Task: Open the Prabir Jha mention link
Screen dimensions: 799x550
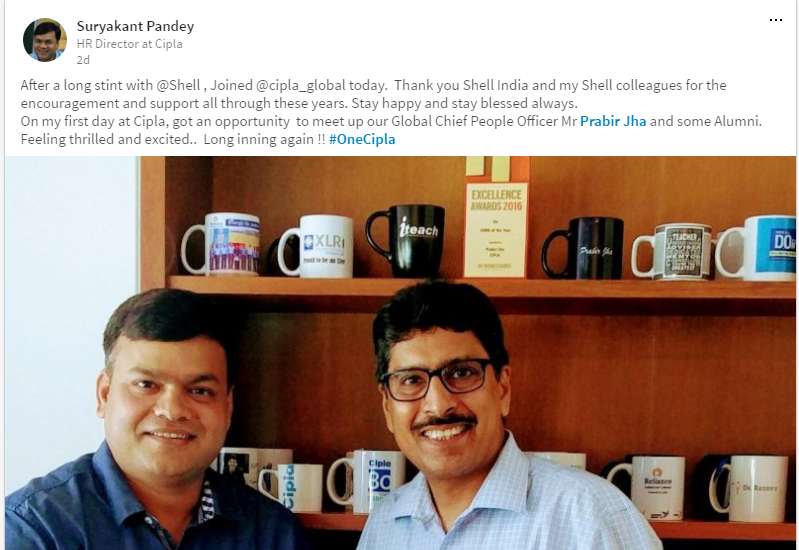Action: [x=613, y=121]
